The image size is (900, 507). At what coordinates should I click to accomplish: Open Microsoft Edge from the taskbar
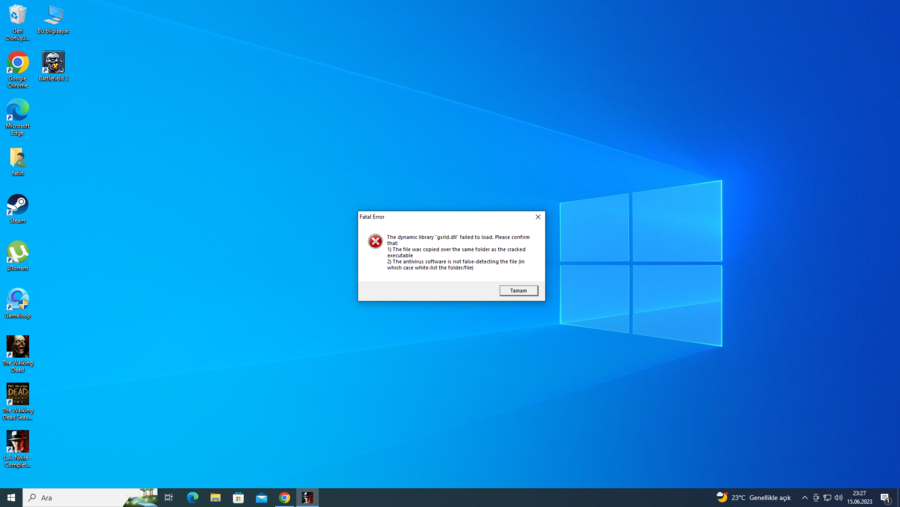(192, 498)
